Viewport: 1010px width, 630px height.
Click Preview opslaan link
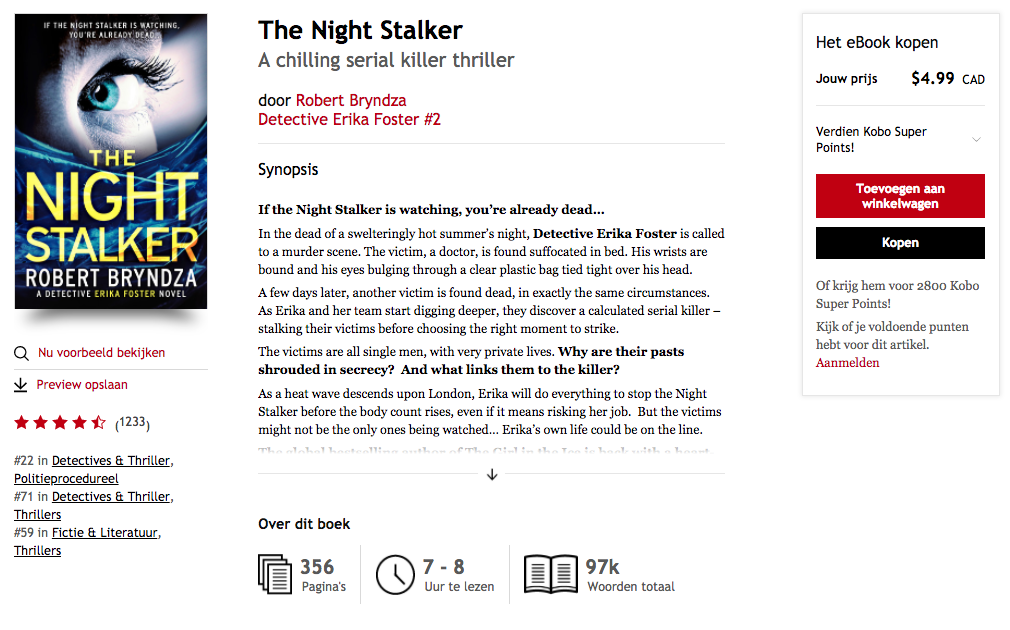pos(82,385)
